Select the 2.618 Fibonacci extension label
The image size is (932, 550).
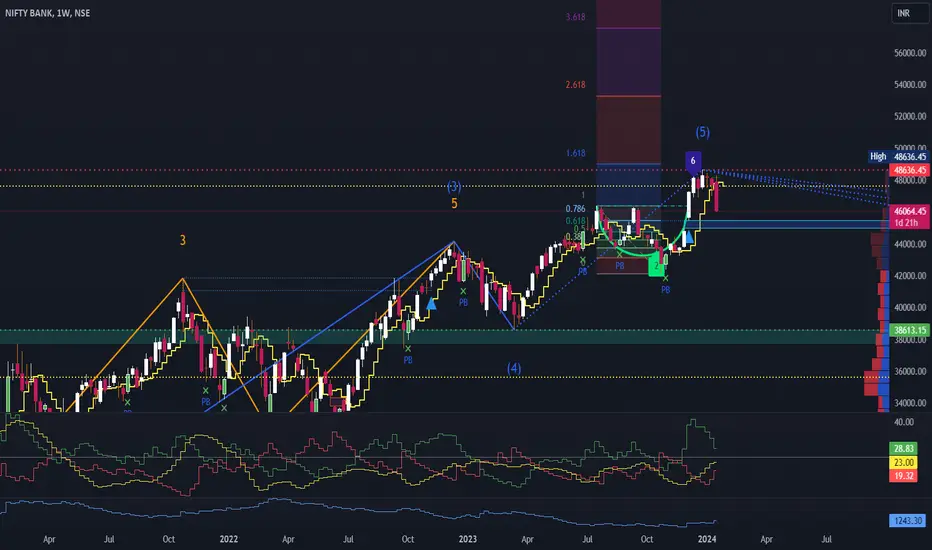point(575,84)
